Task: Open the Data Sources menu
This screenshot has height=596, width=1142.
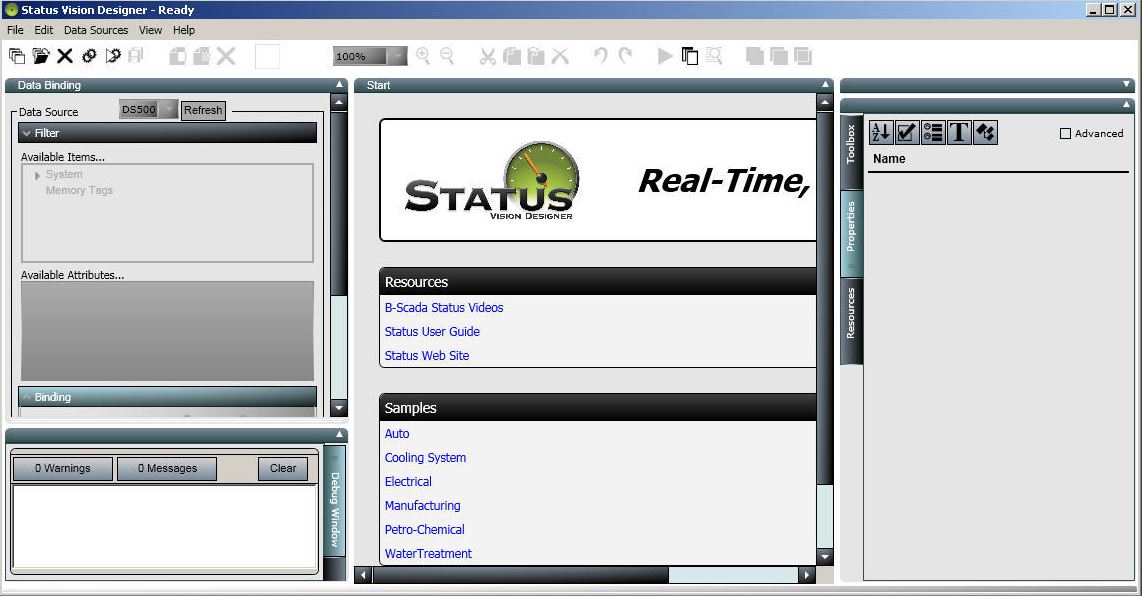Action: [96, 30]
